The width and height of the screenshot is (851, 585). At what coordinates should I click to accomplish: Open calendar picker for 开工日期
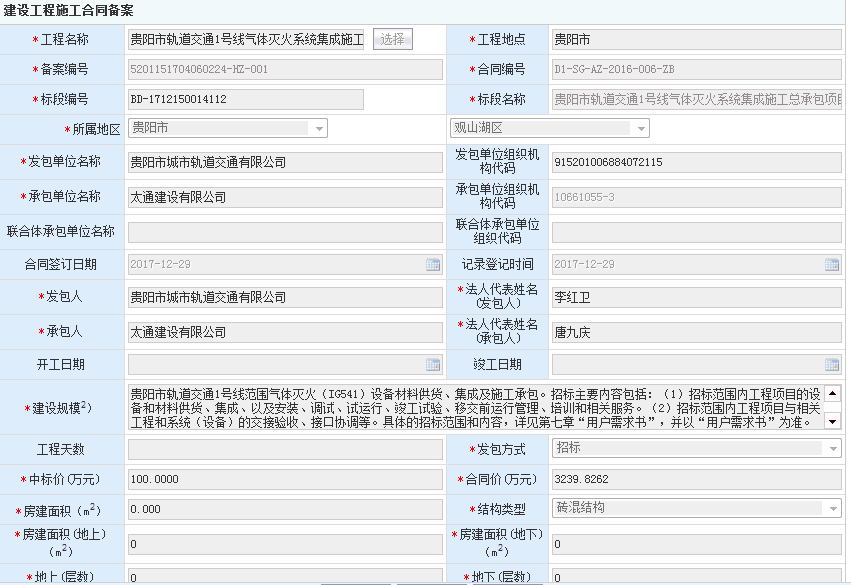tap(433, 364)
